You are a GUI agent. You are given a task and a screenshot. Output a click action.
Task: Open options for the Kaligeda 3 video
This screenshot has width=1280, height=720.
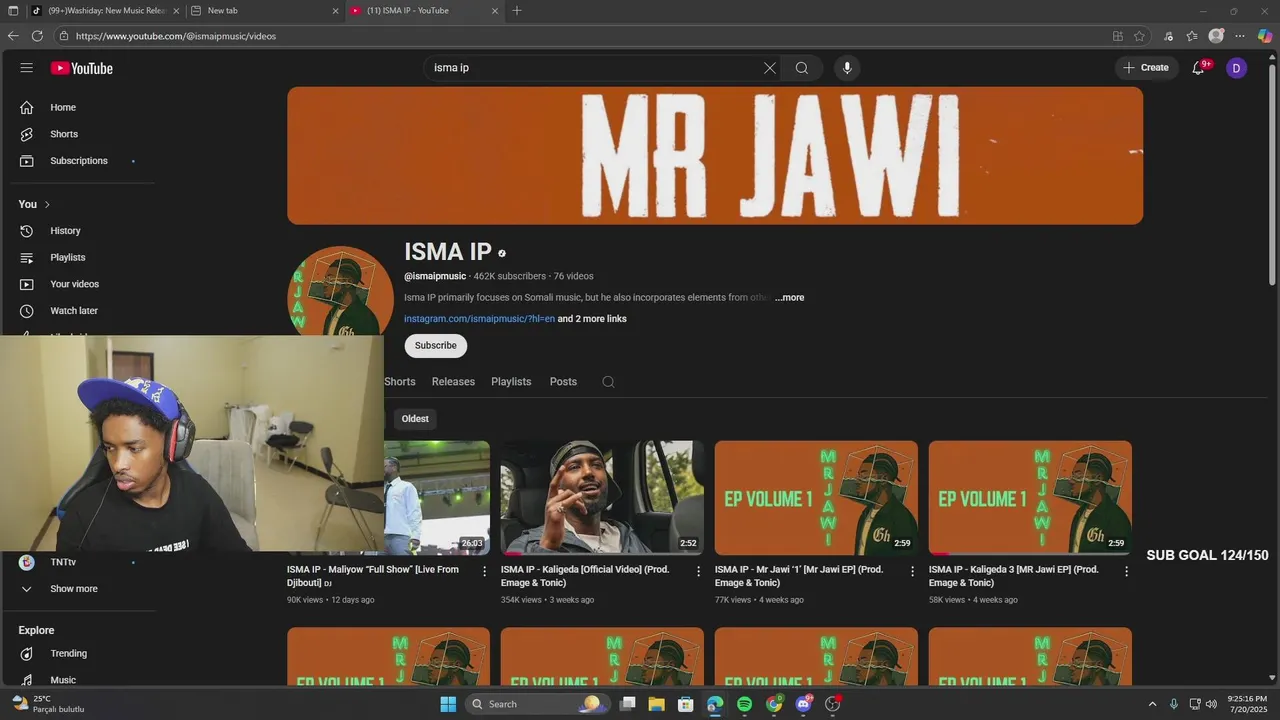click(x=1126, y=571)
